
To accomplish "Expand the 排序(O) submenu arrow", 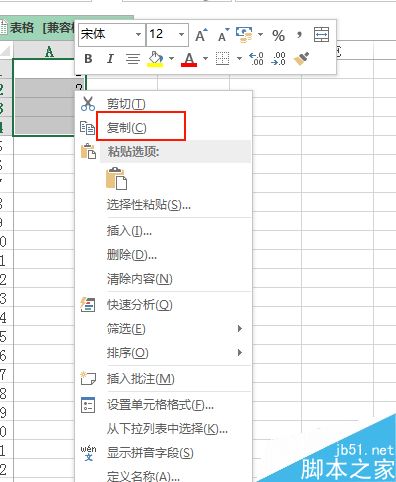I will point(240,353).
